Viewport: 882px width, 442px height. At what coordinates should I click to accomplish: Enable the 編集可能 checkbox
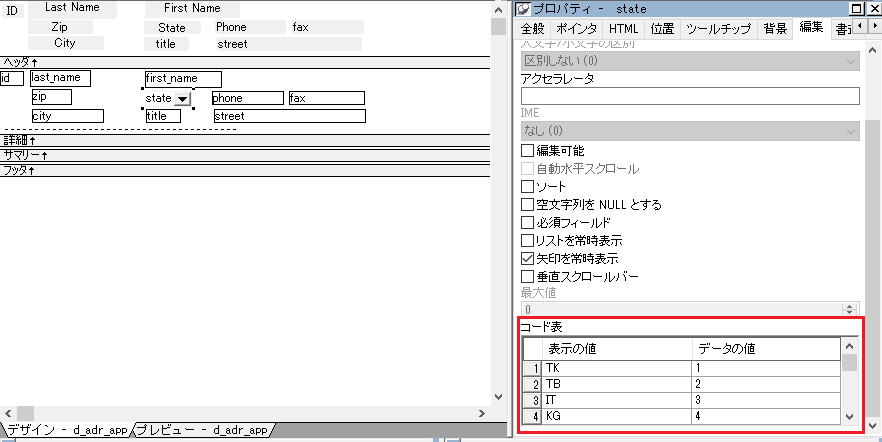528,151
